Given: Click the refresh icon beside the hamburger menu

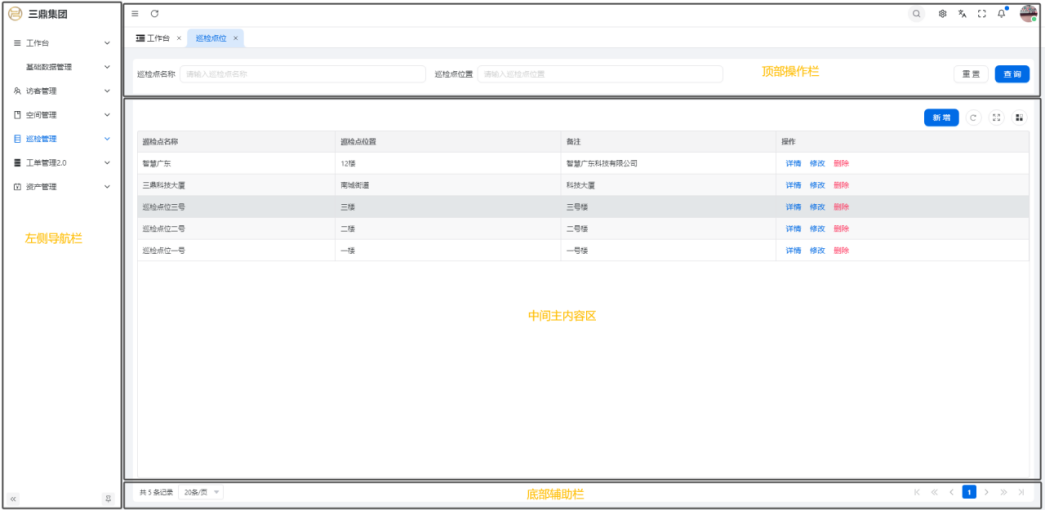Looking at the screenshot, I should point(154,13).
